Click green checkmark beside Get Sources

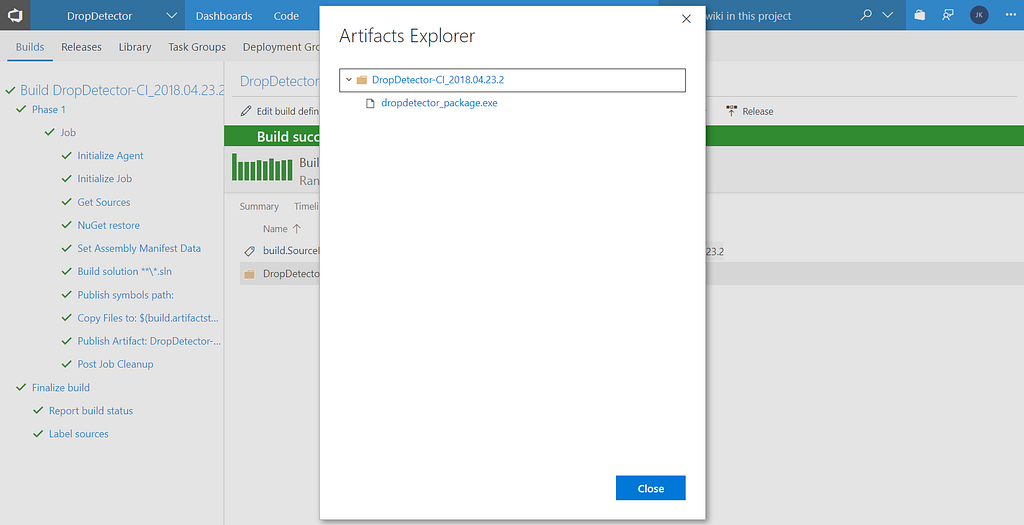tap(67, 202)
